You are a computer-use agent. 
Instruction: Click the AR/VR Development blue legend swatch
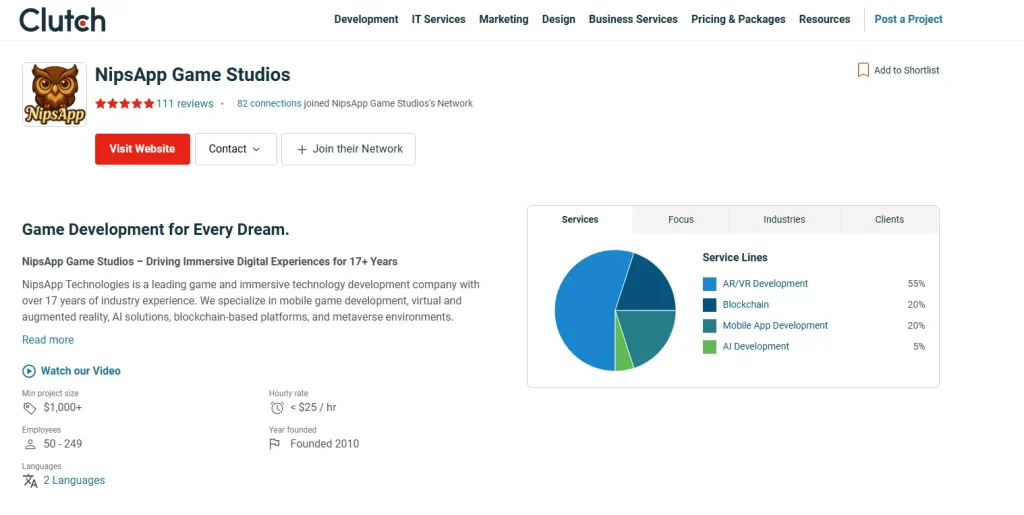[710, 284]
